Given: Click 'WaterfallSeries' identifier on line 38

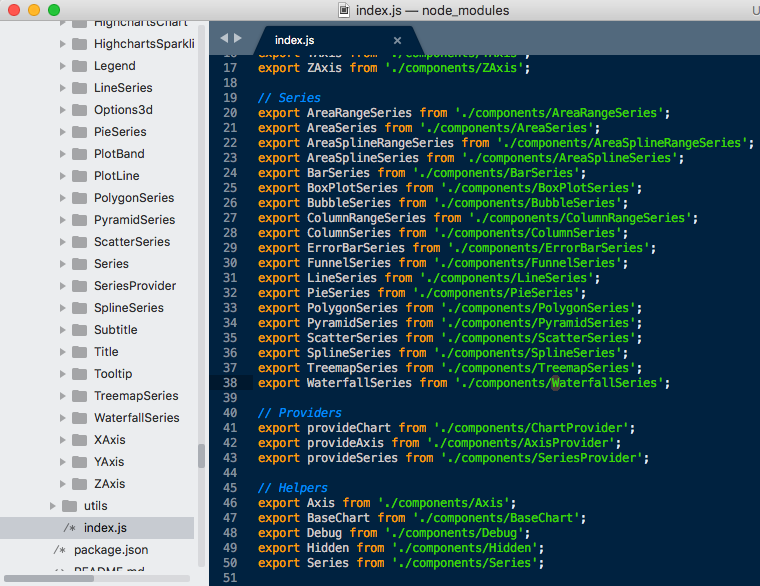Looking at the screenshot, I should click(x=359, y=383).
